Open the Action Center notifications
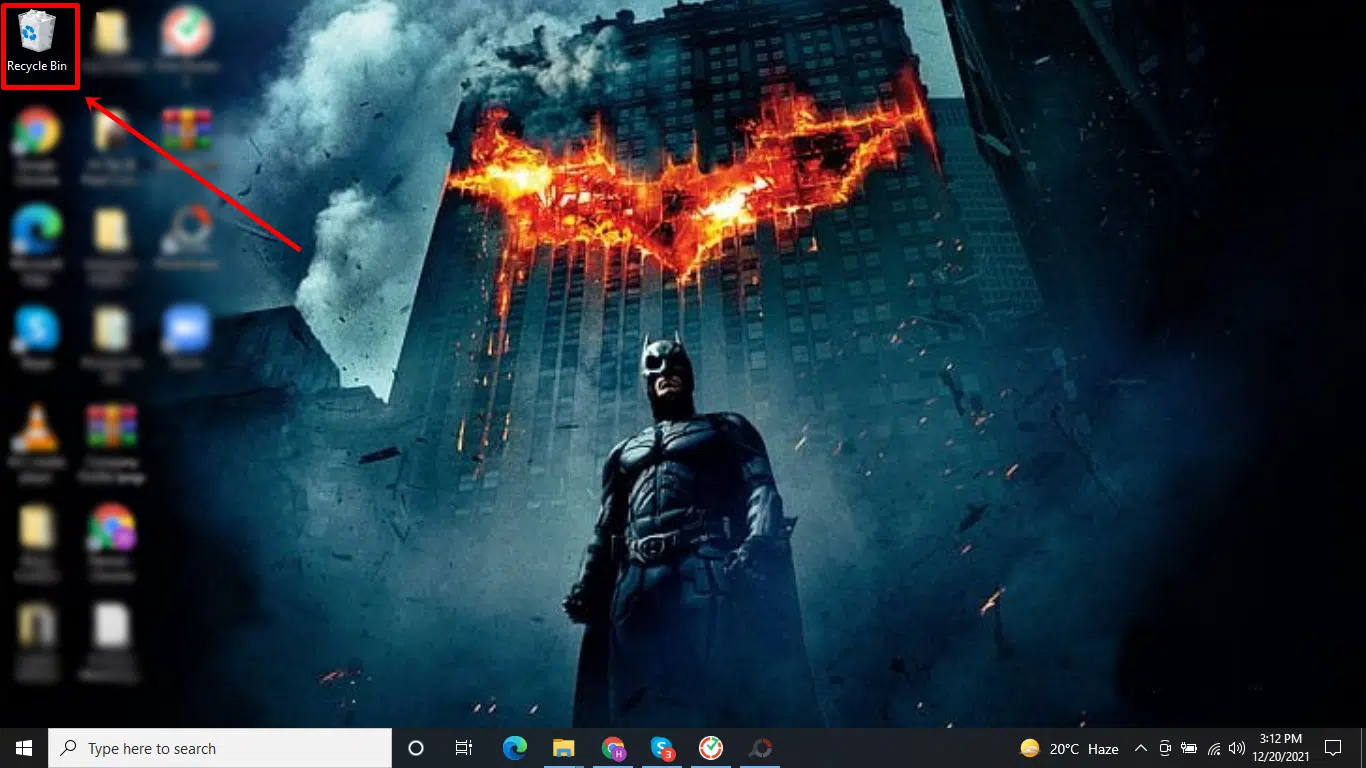The image size is (1366, 768). pos(1333,748)
